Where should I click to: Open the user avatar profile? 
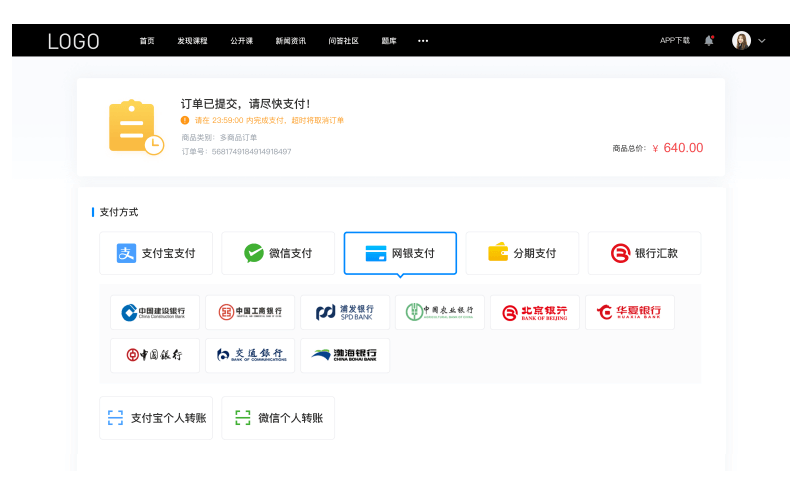tap(741, 40)
